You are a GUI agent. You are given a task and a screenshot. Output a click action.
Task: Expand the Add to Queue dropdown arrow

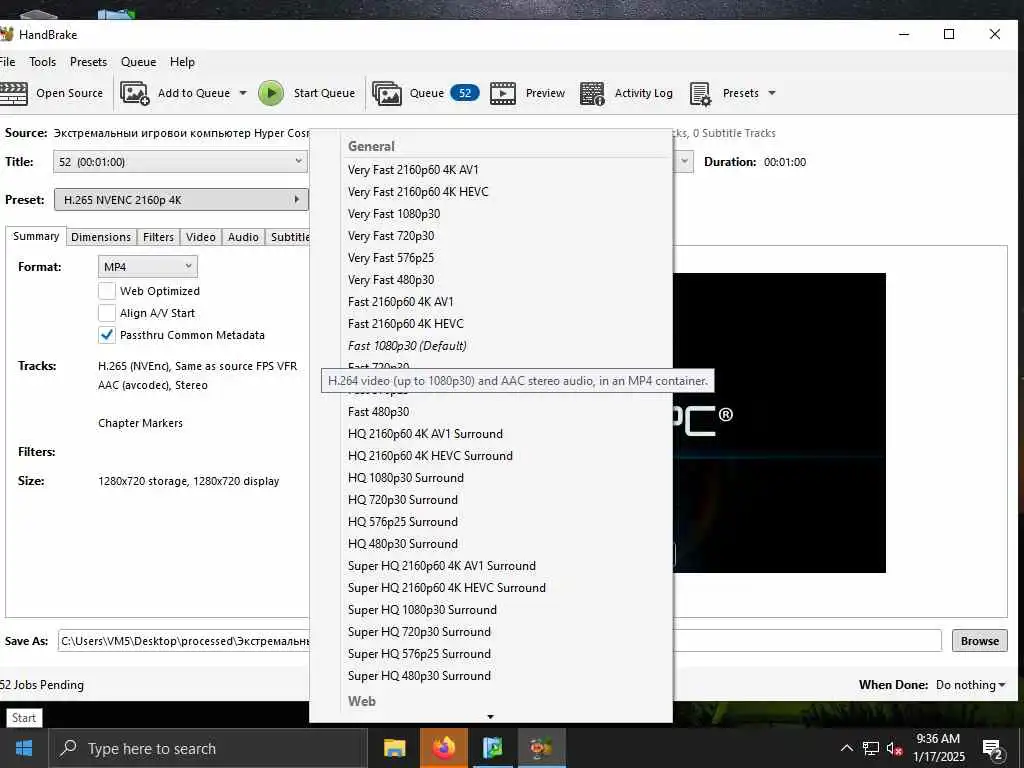click(243, 93)
